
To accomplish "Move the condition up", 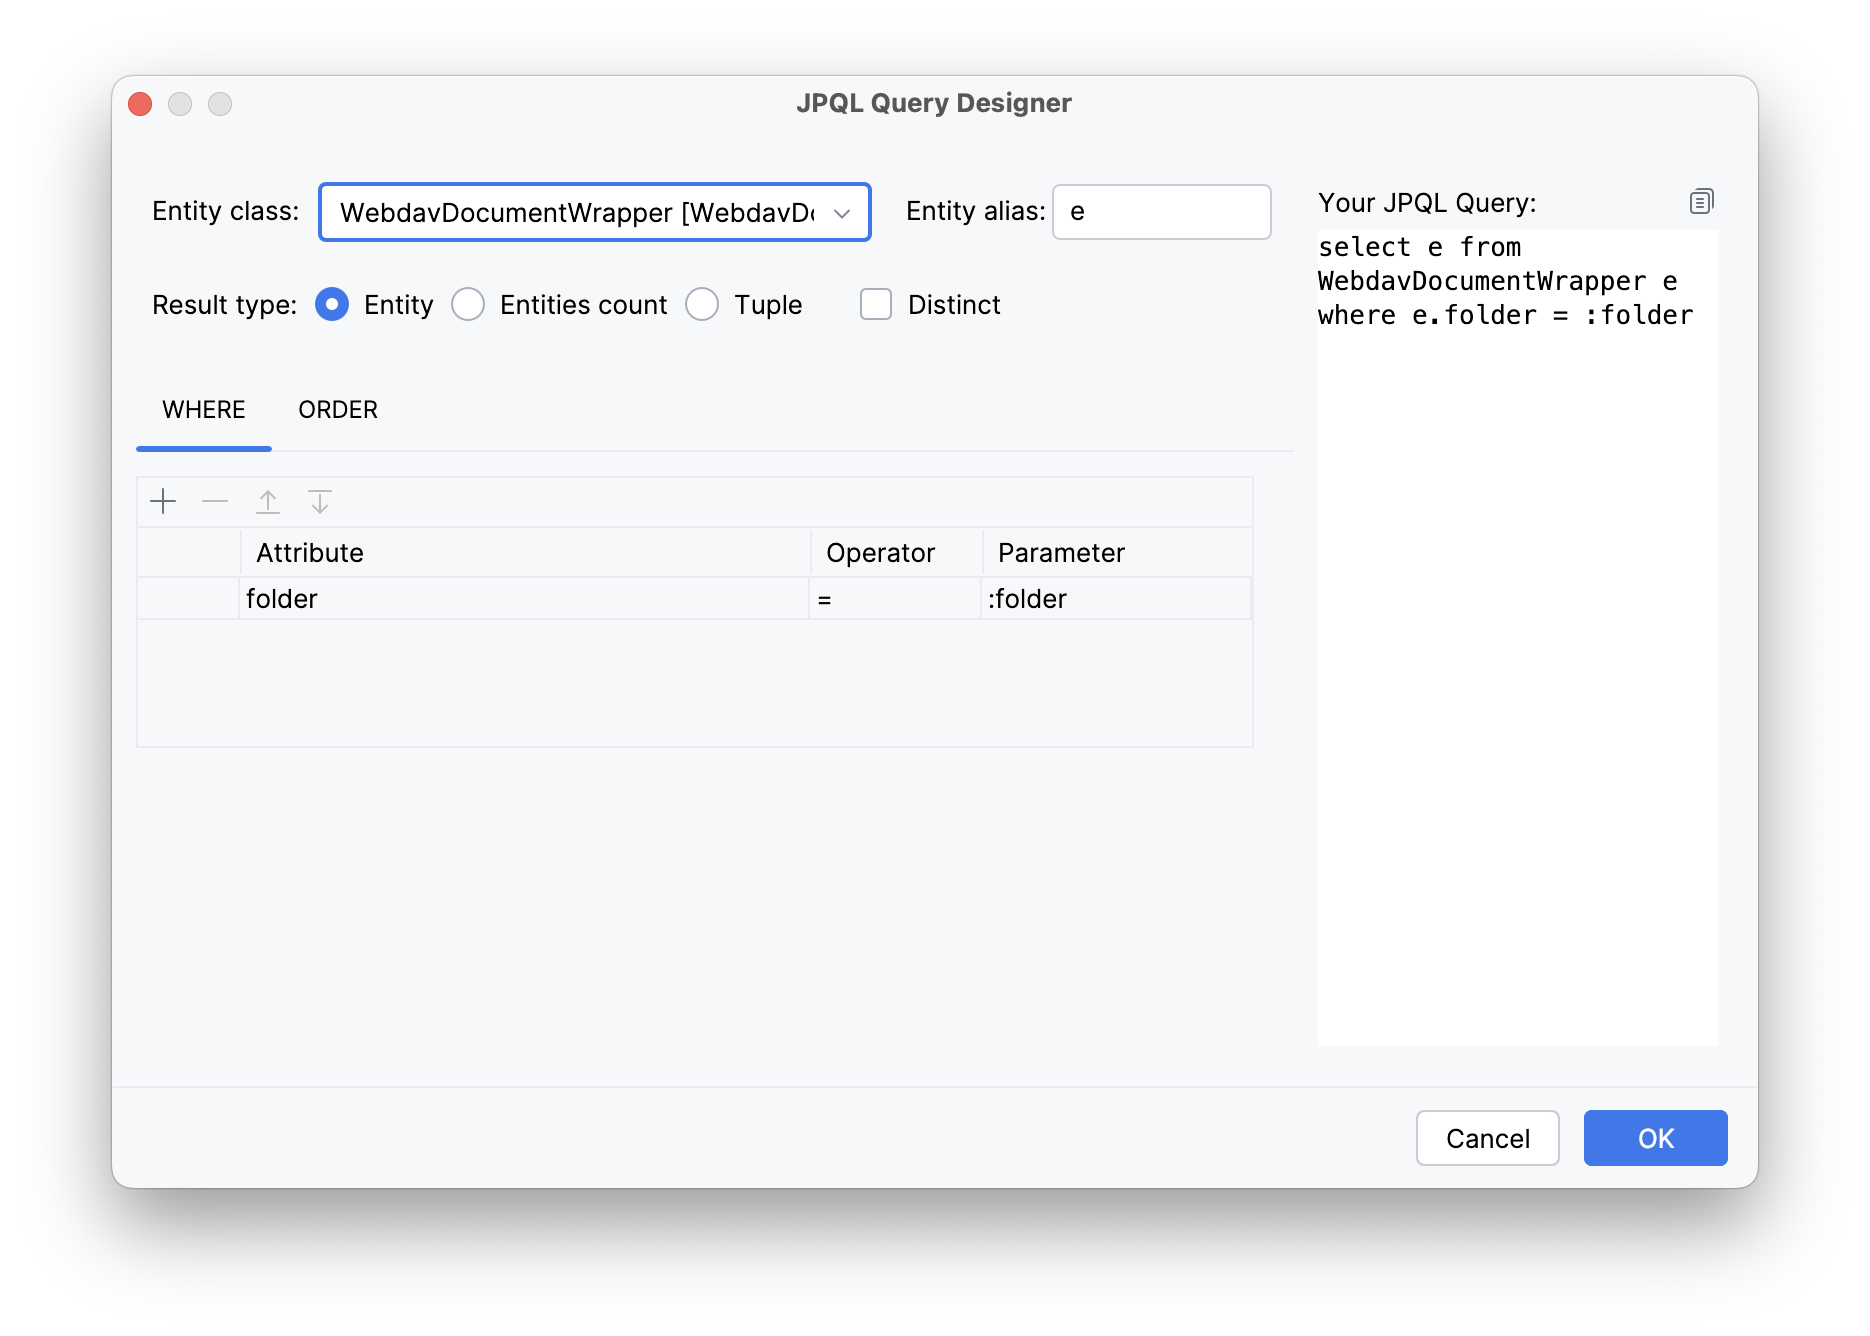I will (x=268, y=501).
